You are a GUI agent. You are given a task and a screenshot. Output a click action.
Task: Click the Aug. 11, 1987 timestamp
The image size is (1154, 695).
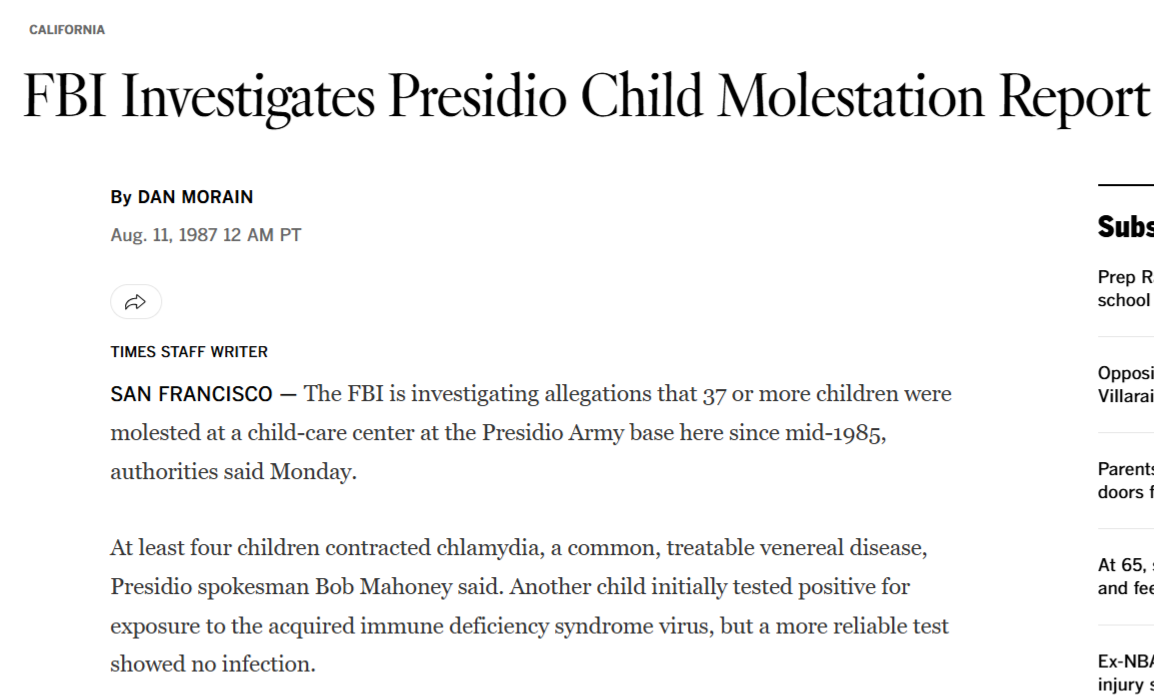click(205, 235)
